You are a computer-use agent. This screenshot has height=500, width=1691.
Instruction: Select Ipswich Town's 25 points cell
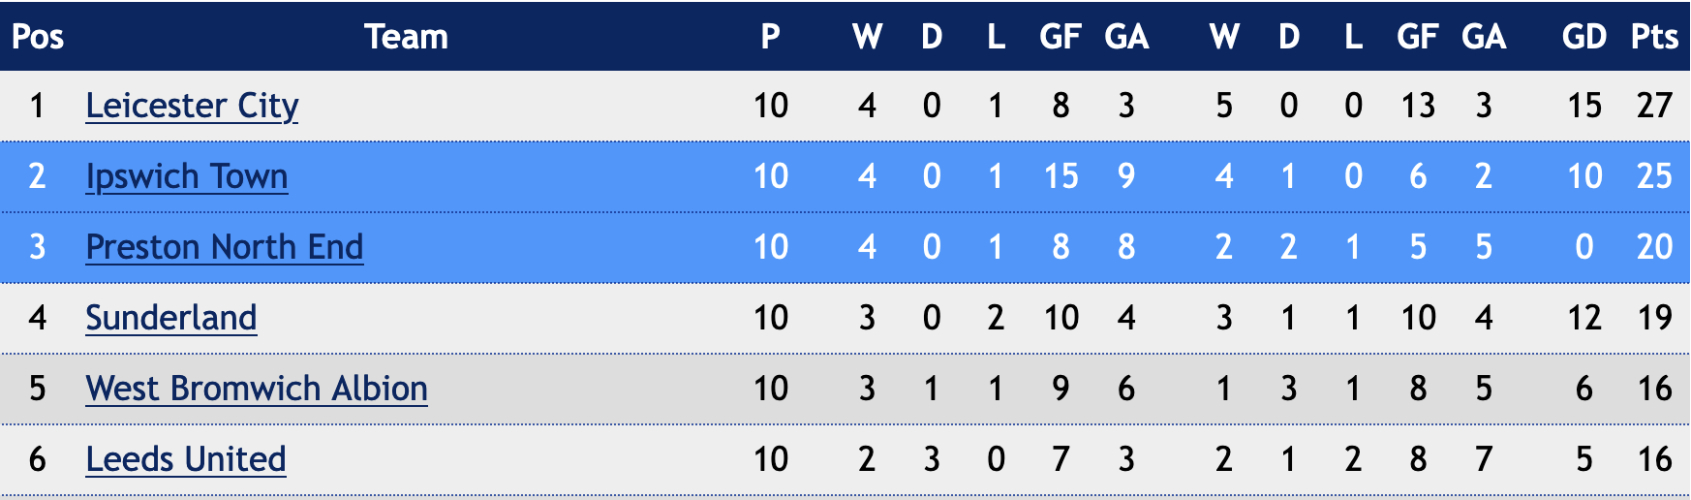pos(1654,177)
